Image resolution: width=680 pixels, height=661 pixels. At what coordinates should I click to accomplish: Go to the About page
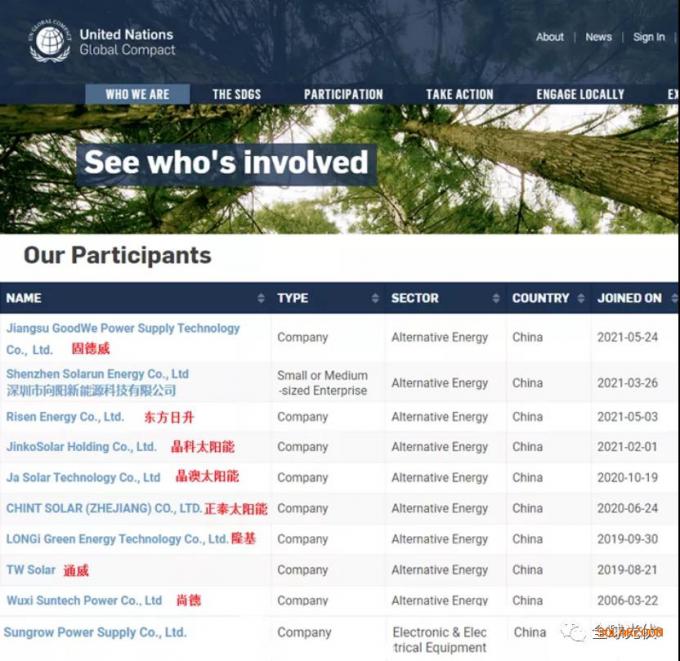[x=550, y=37]
